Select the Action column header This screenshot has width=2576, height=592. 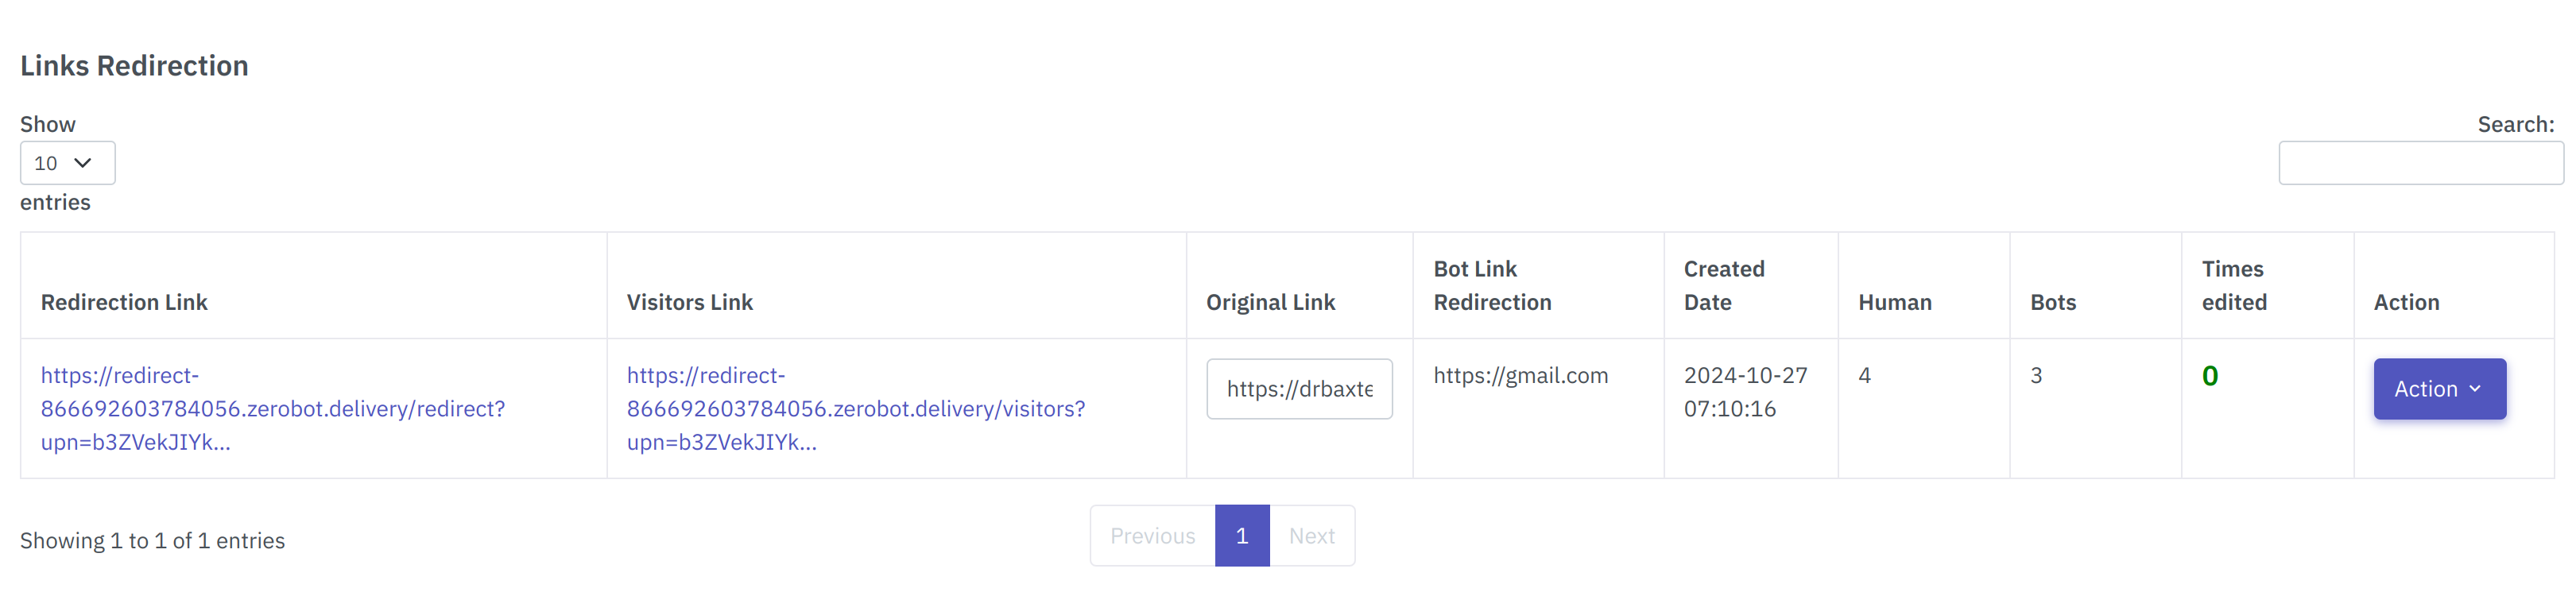[x=2406, y=301]
